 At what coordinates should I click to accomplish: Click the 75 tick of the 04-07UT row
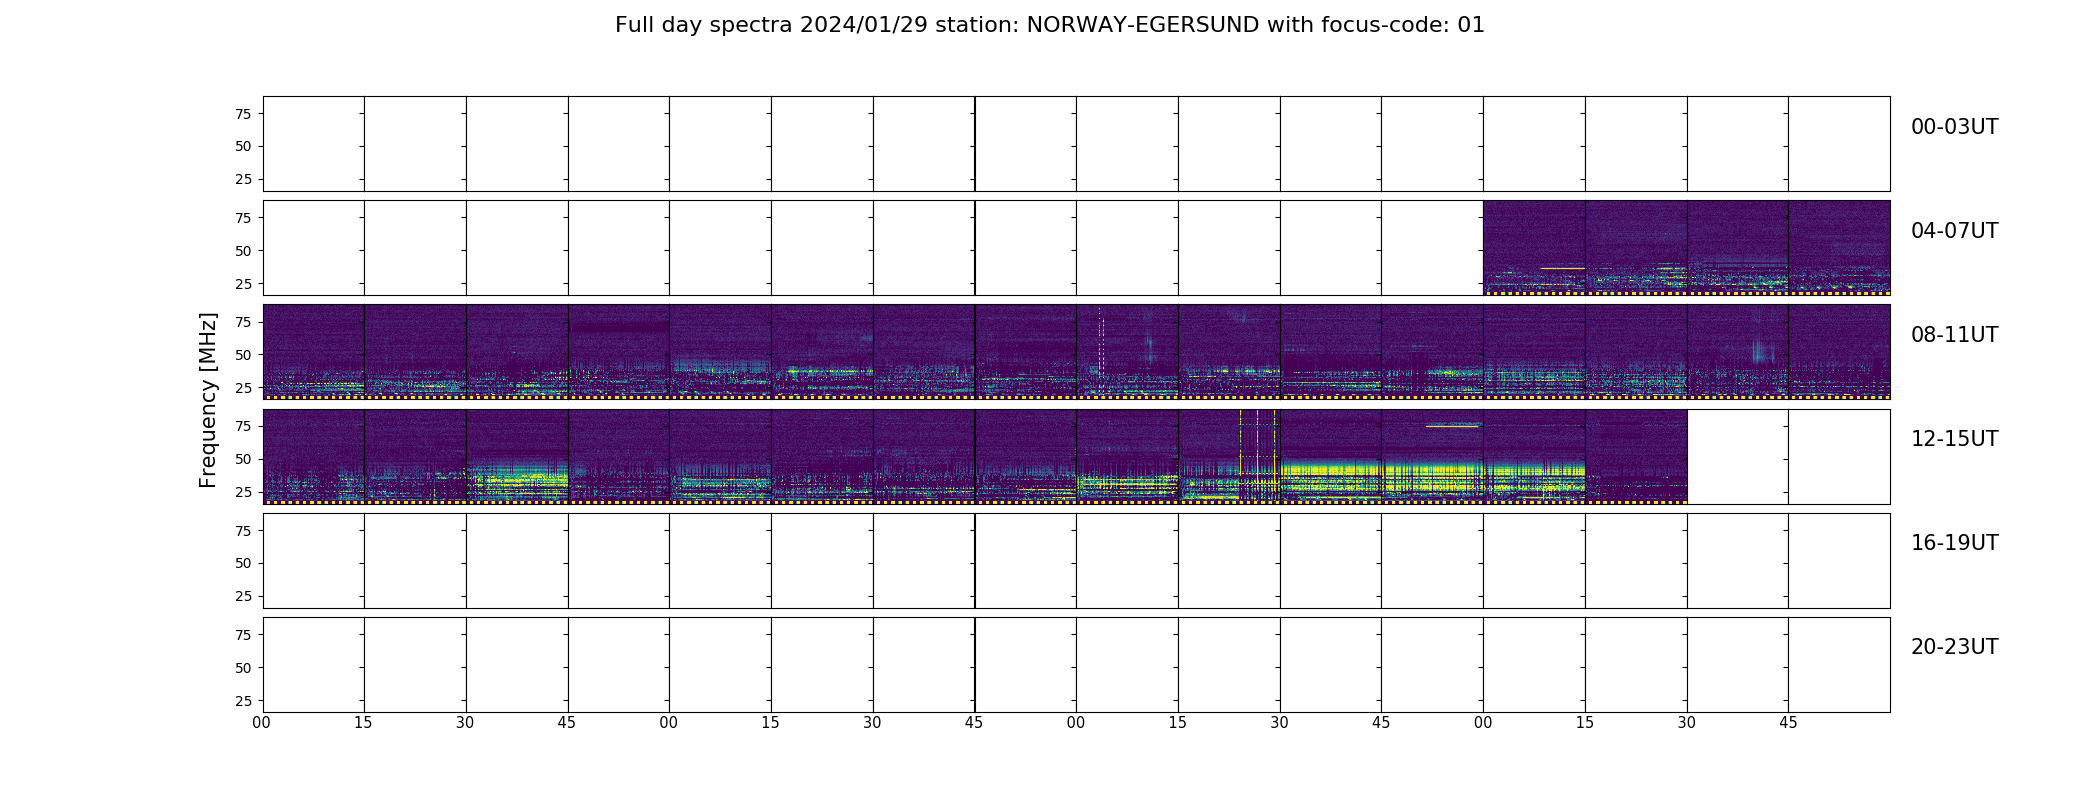tap(243, 218)
